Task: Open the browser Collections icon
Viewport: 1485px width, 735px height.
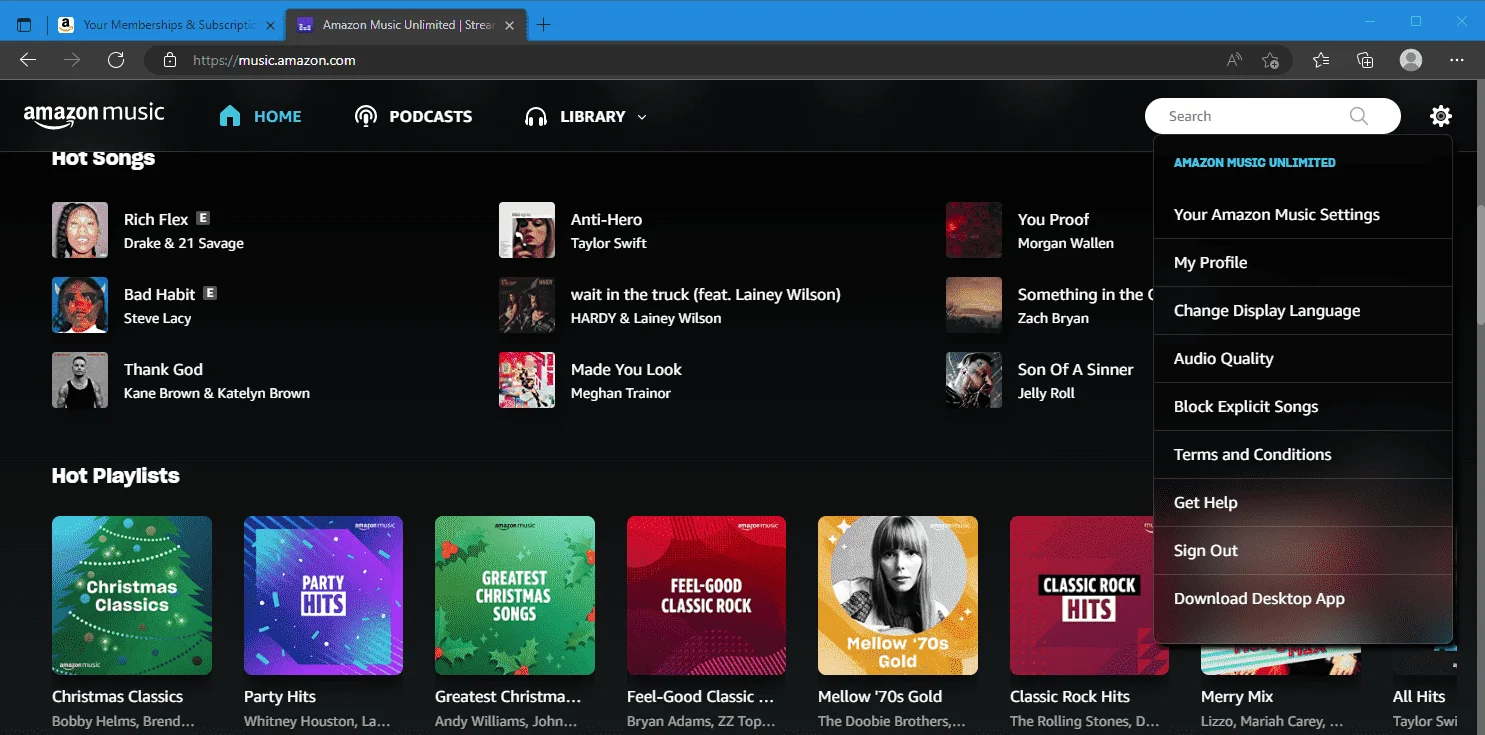Action: [x=1365, y=60]
